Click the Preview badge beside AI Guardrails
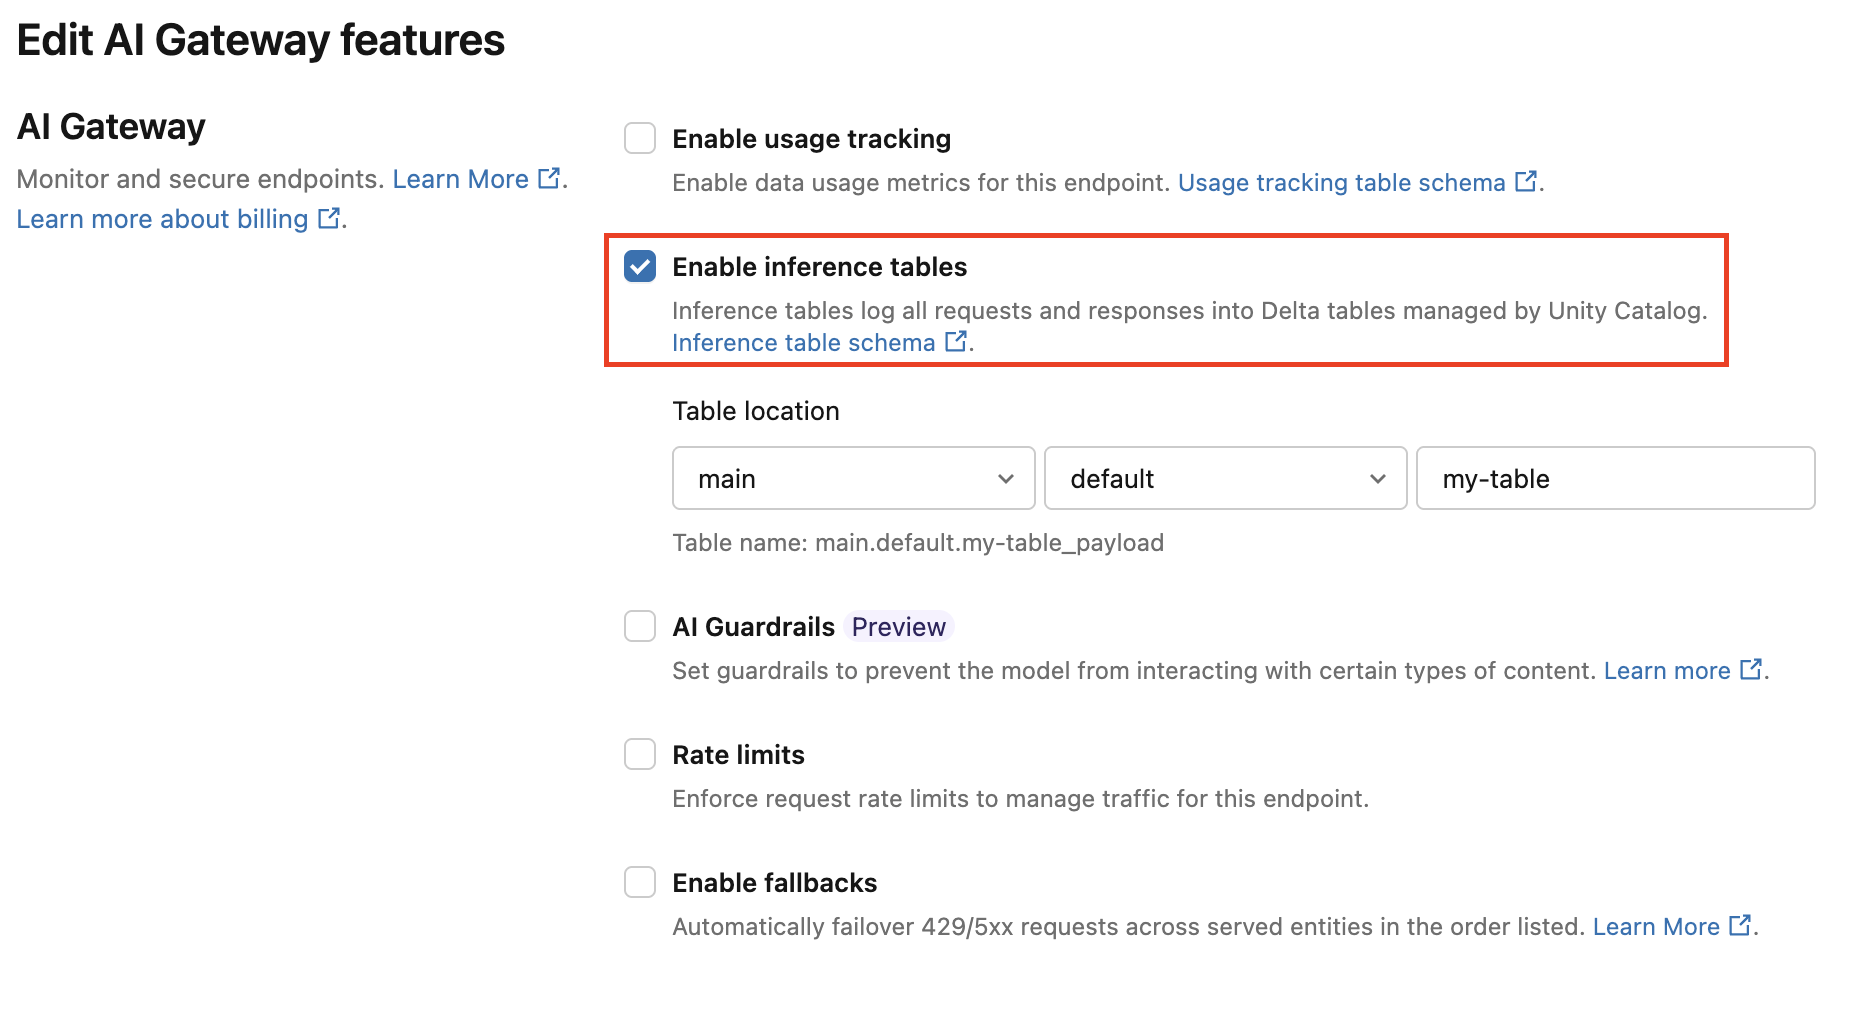The width and height of the screenshot is (1866, 1026). click(x=898, y=627)
